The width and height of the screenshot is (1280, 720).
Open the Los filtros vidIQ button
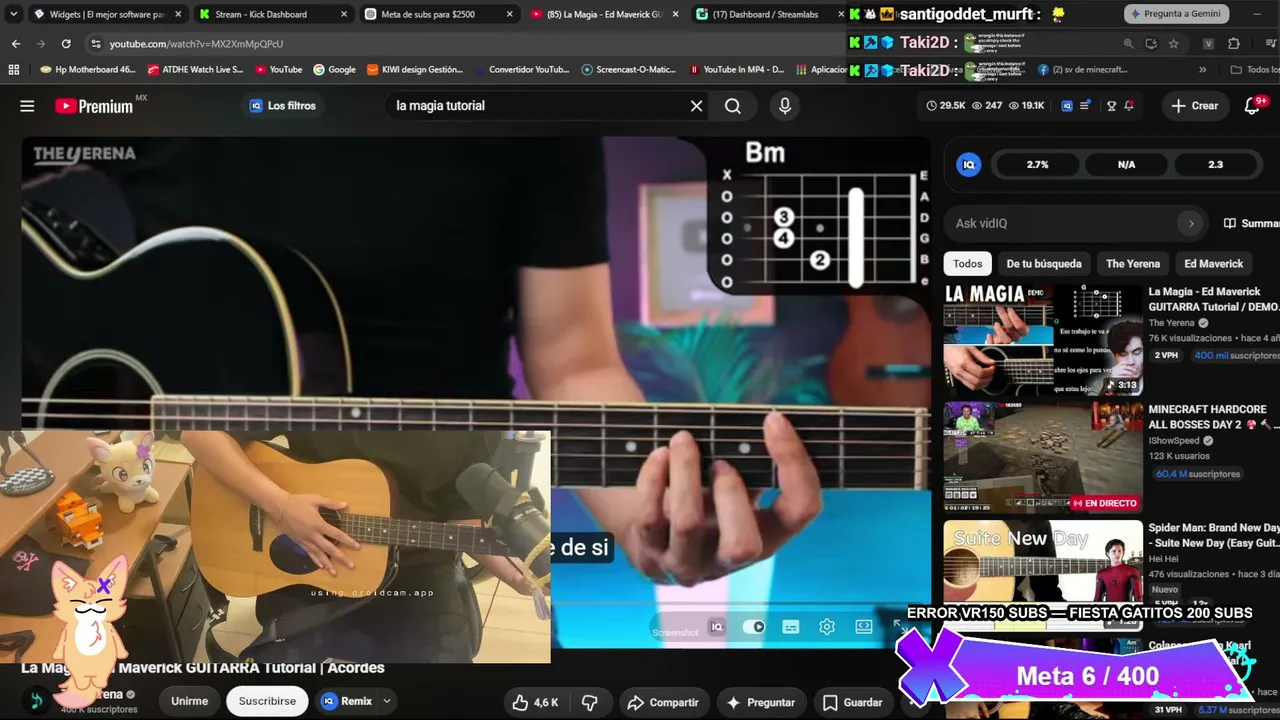click(283, 106)
